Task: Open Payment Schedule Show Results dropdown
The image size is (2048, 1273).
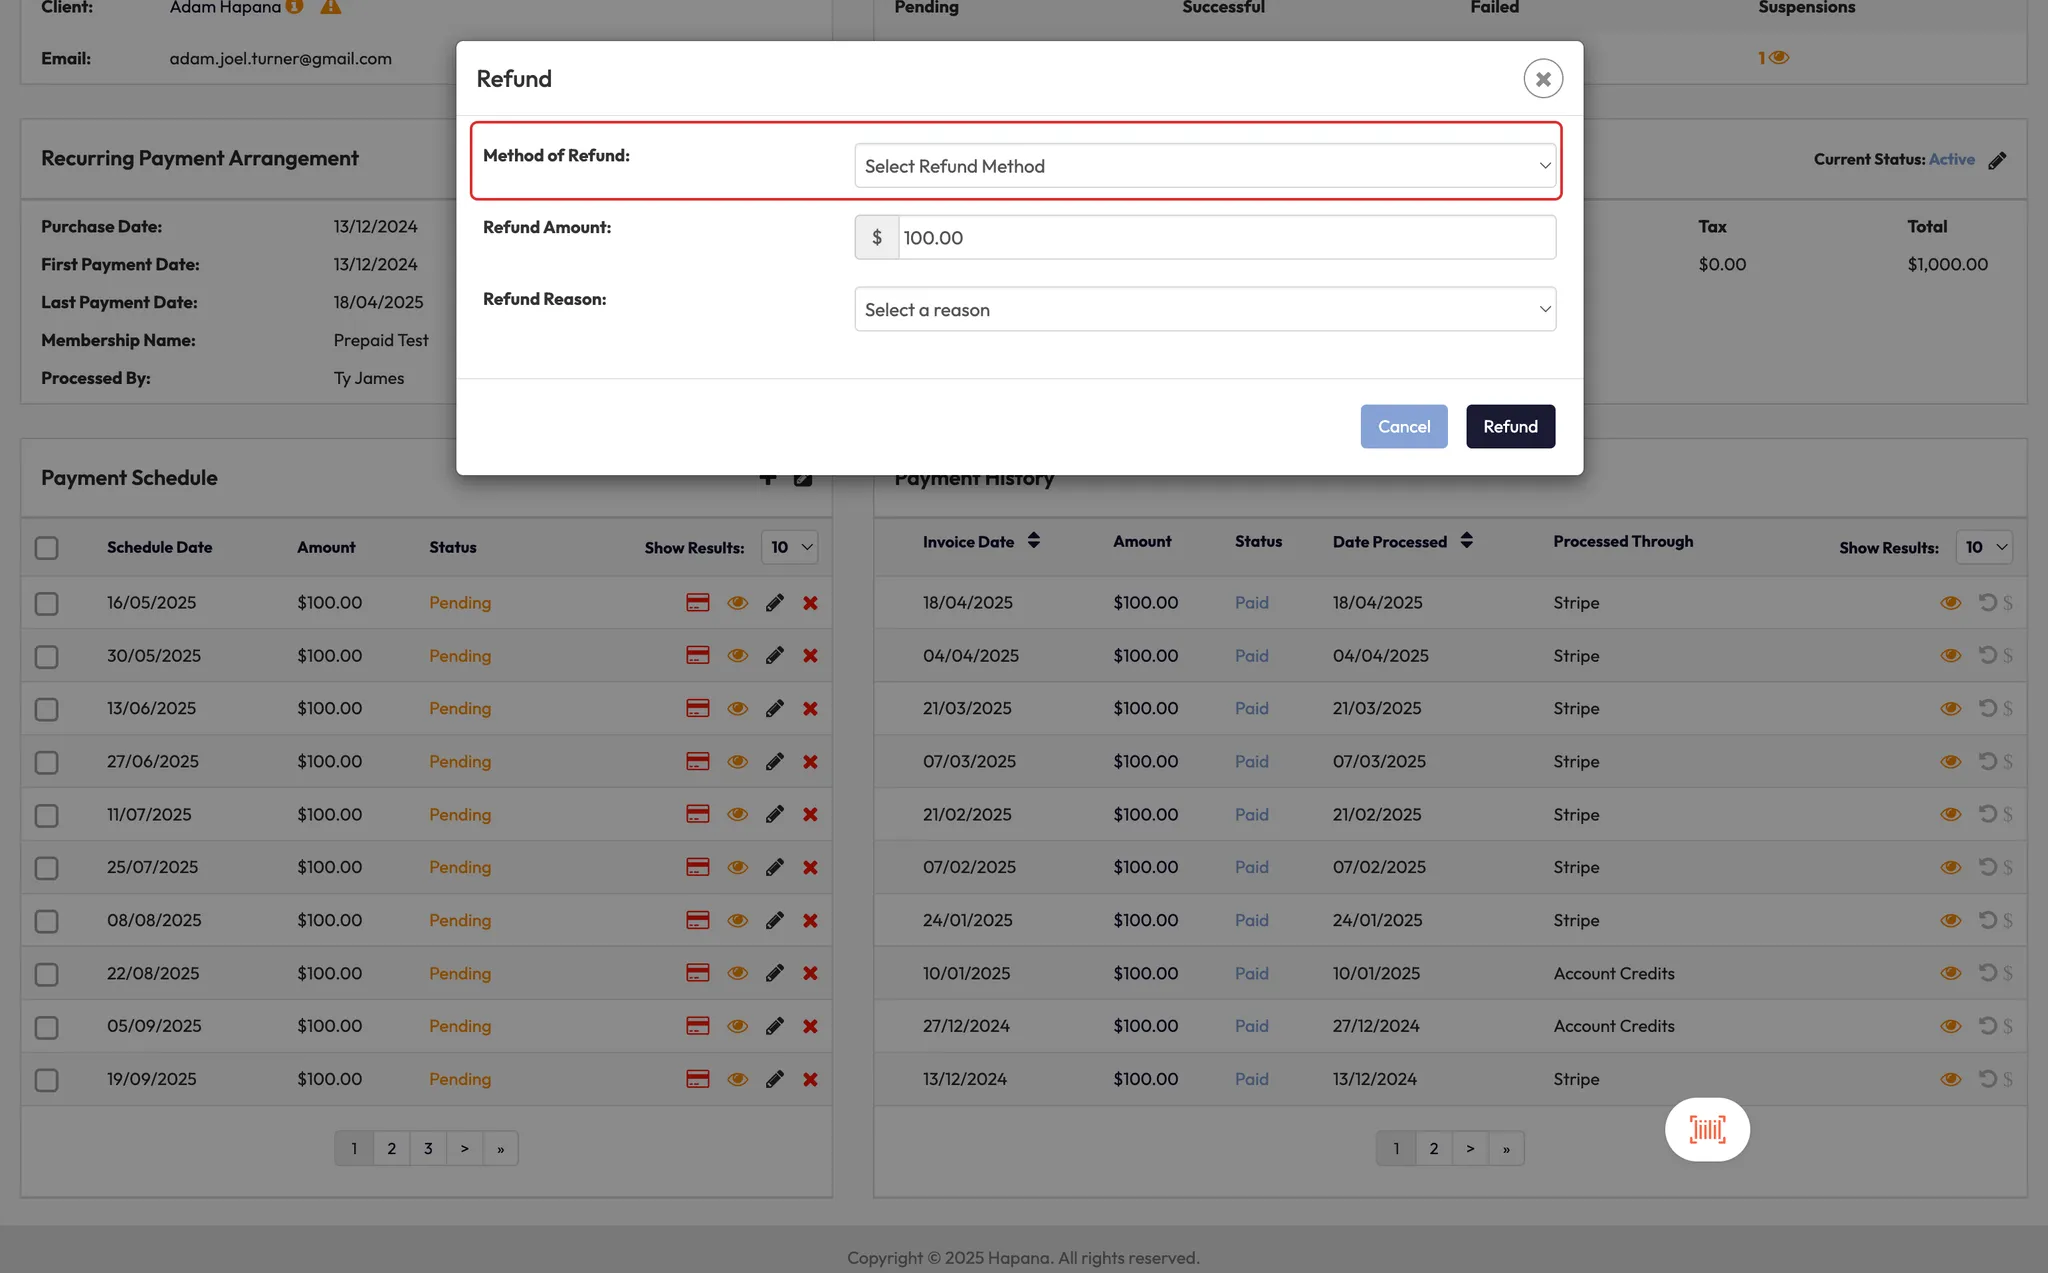Action: [789, 548]
